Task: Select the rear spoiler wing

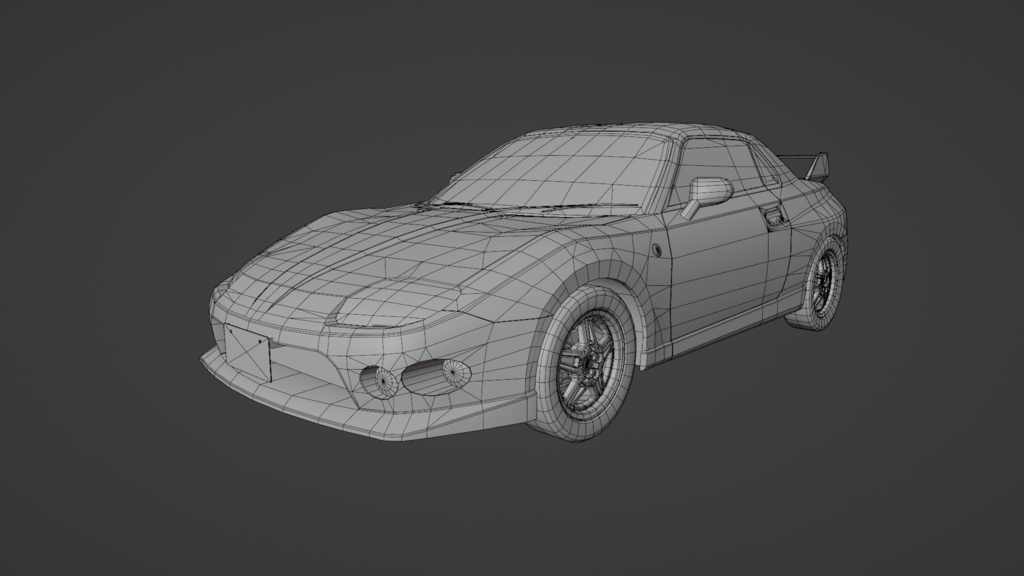Action: (x=805, y=165)
